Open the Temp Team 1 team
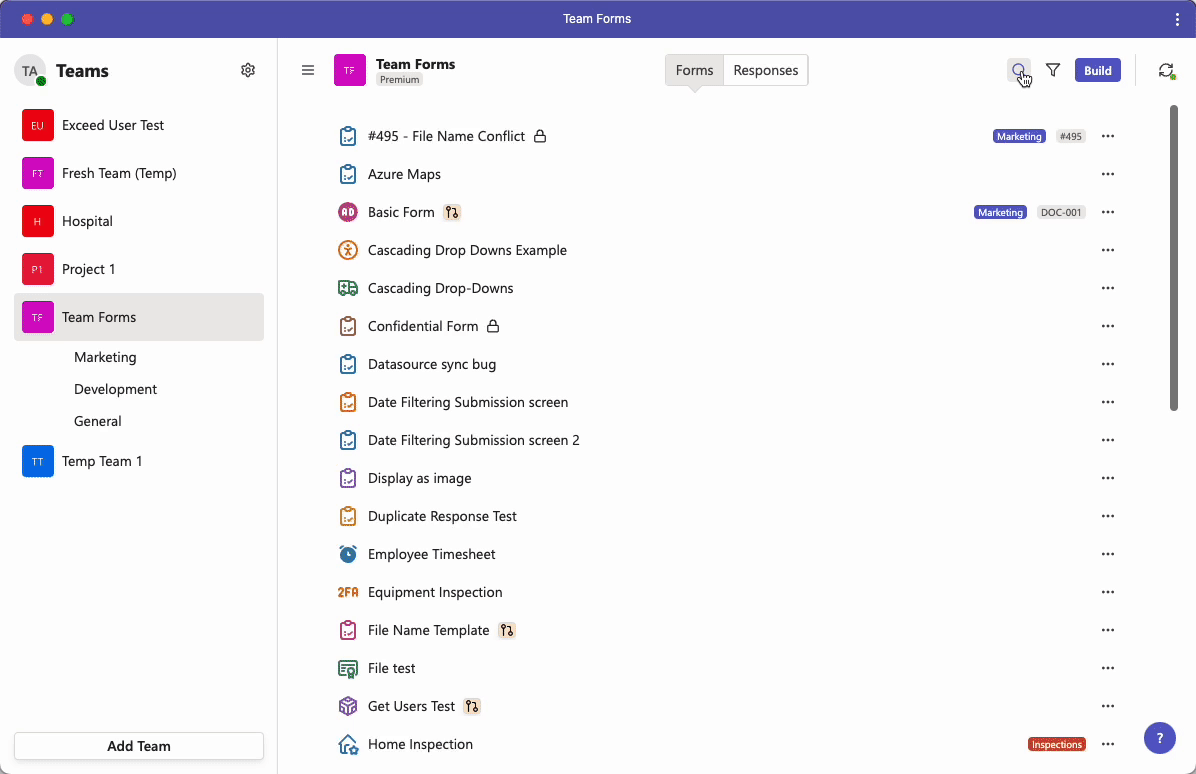 point(139,461)
